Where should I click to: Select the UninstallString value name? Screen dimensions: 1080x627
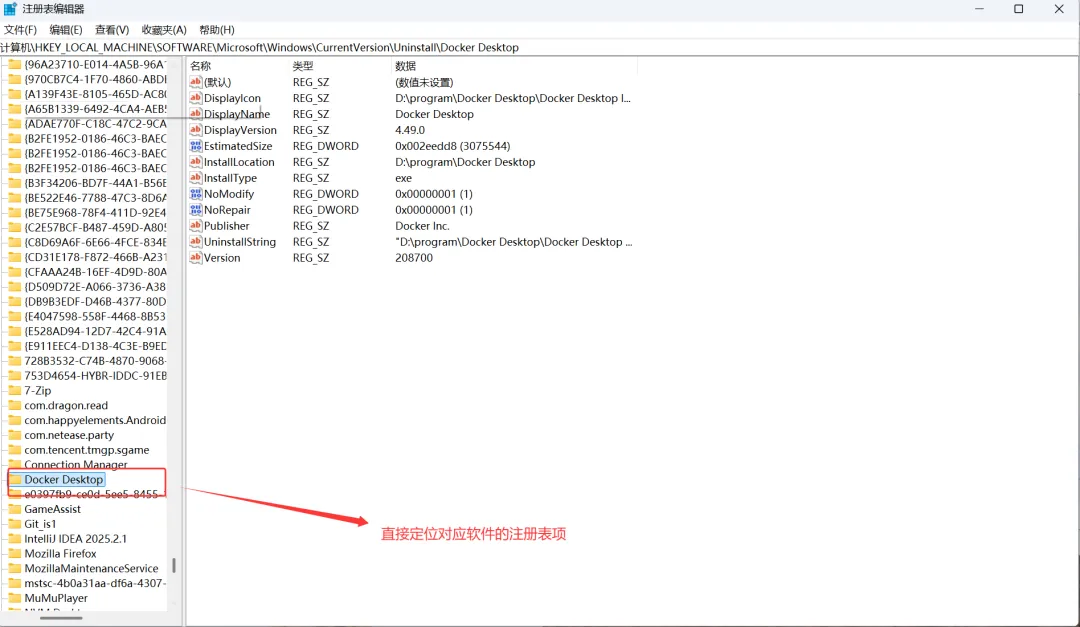[240, 242]
